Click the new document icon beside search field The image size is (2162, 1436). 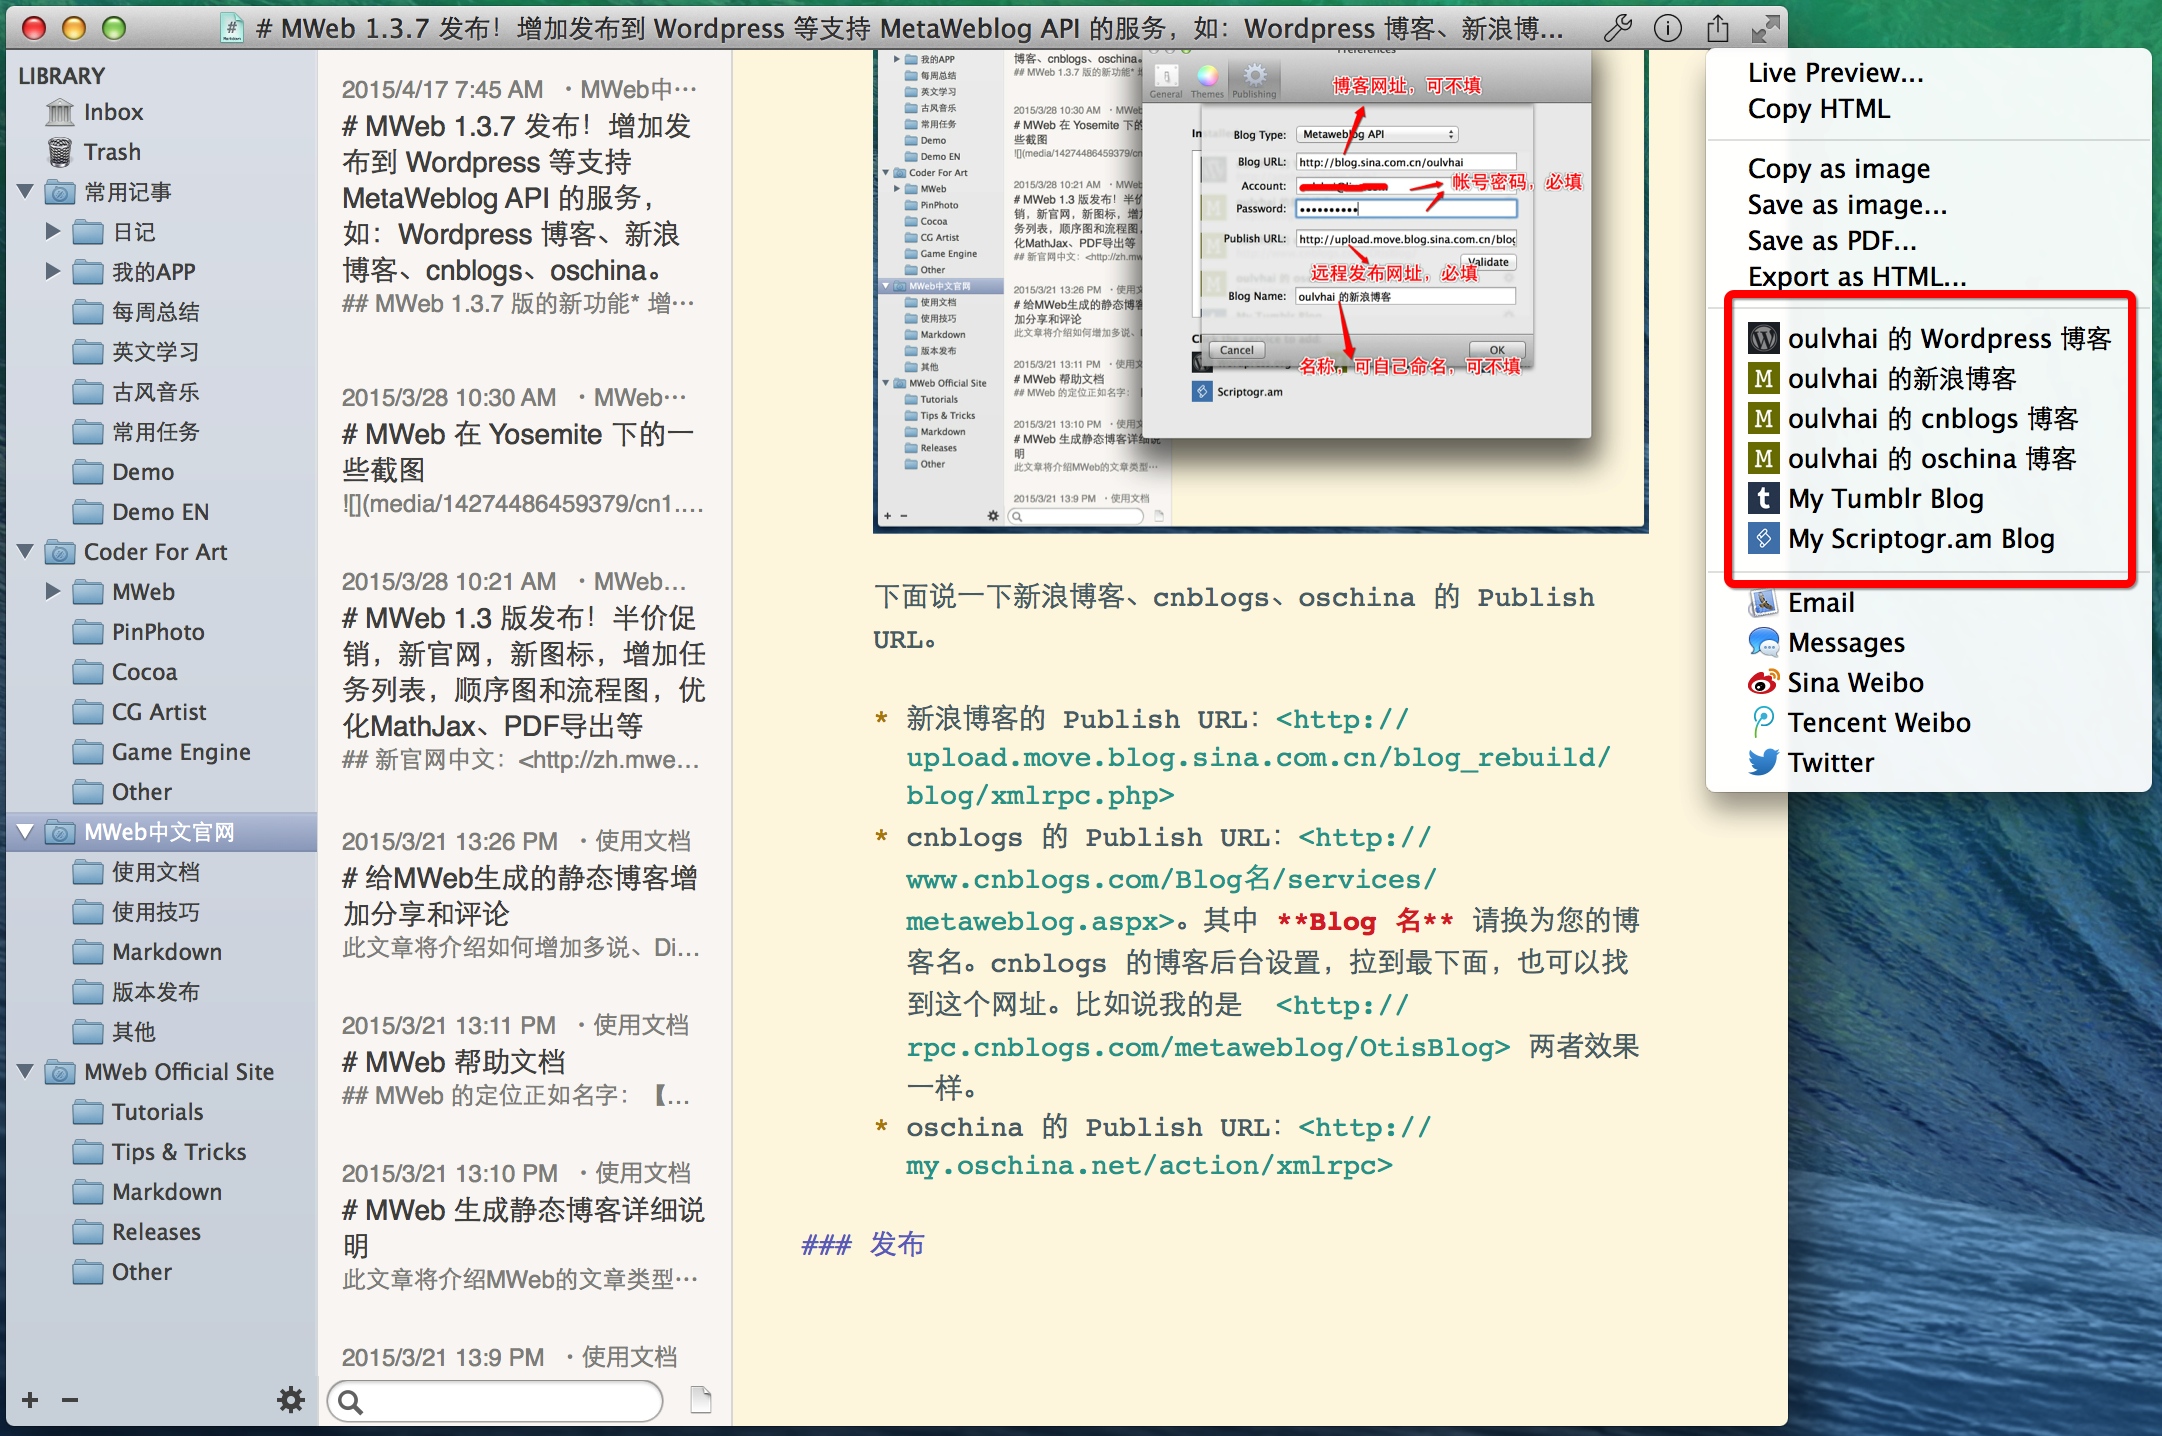coord(701,1400)
